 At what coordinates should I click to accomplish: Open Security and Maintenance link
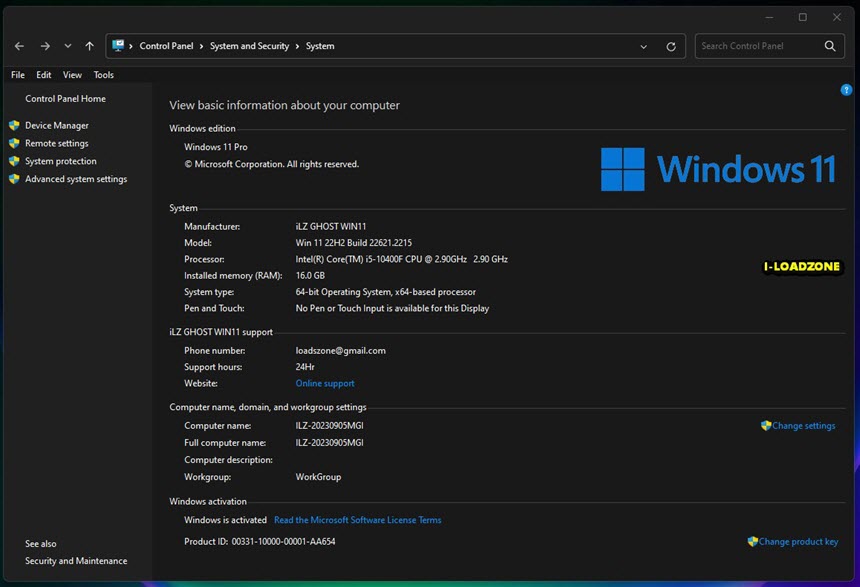click(76, 561)
